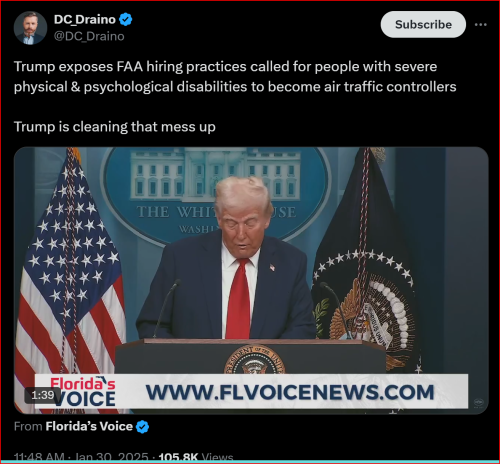Click the Florida's Voice logo in video banner
The width and height of the screenshot is (500, 464).
coord(83,392)
